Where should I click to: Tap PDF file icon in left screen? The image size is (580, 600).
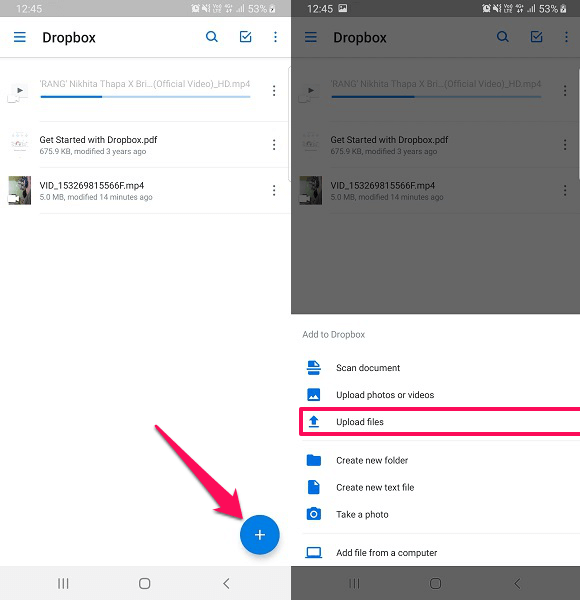(x=19, y=144)
